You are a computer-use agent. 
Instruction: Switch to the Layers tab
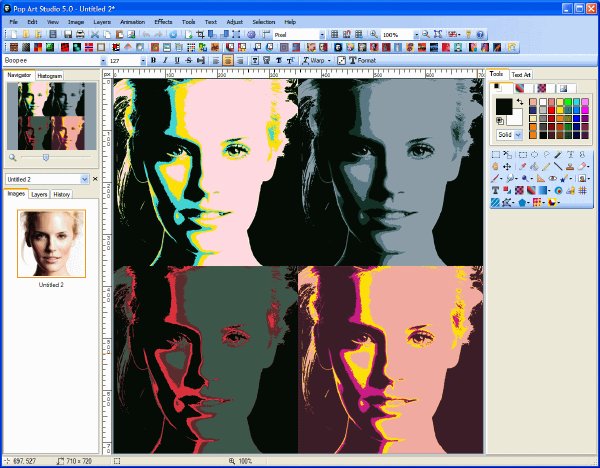[x=39, y=194]
